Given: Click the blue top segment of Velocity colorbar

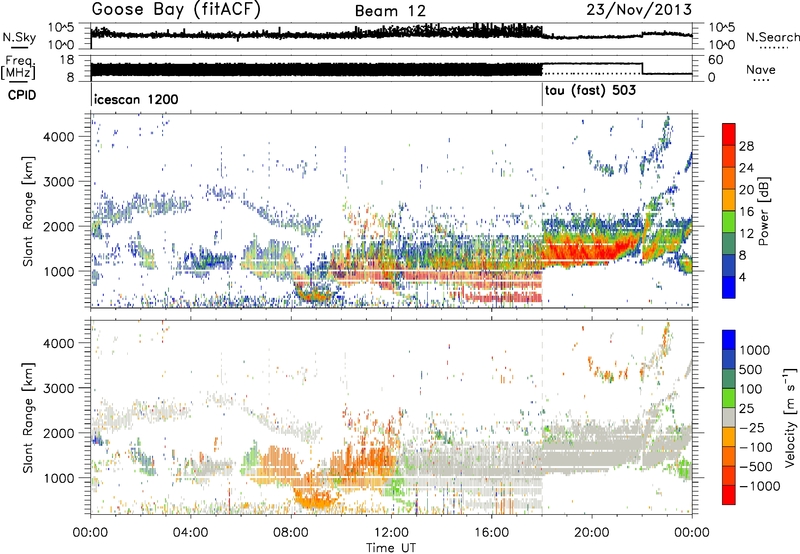Looking at the screenshot, I should click(x=729, y=340).
